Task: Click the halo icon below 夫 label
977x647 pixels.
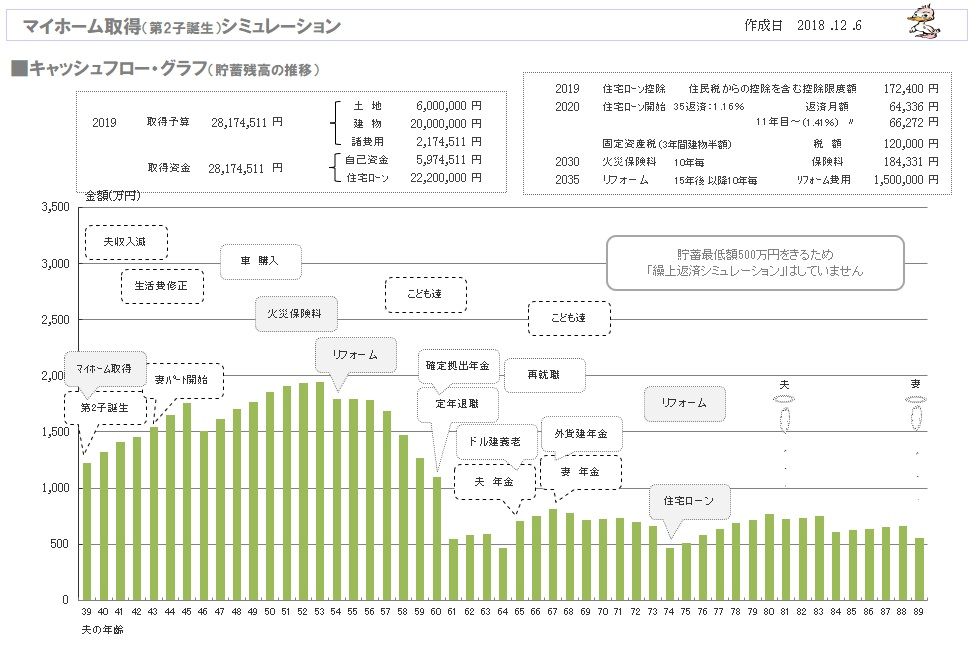Action: [x=785, y=400]
